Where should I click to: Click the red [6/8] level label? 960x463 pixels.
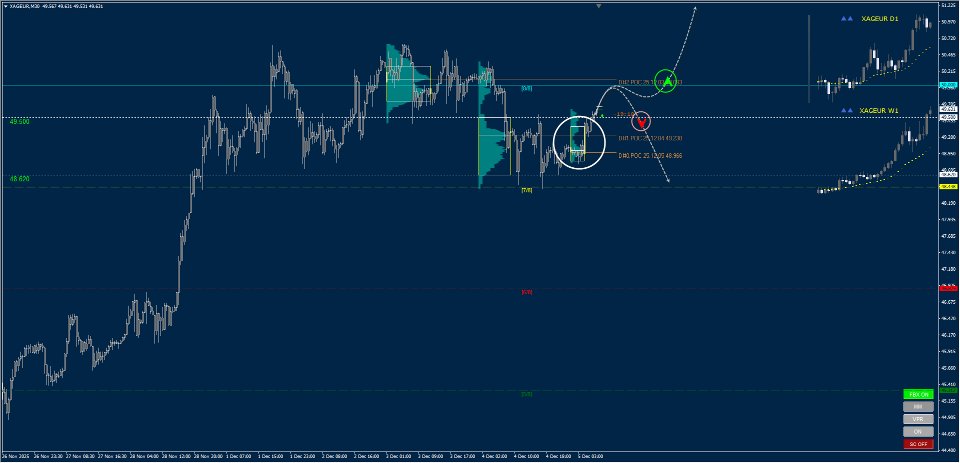coord(527,292)
